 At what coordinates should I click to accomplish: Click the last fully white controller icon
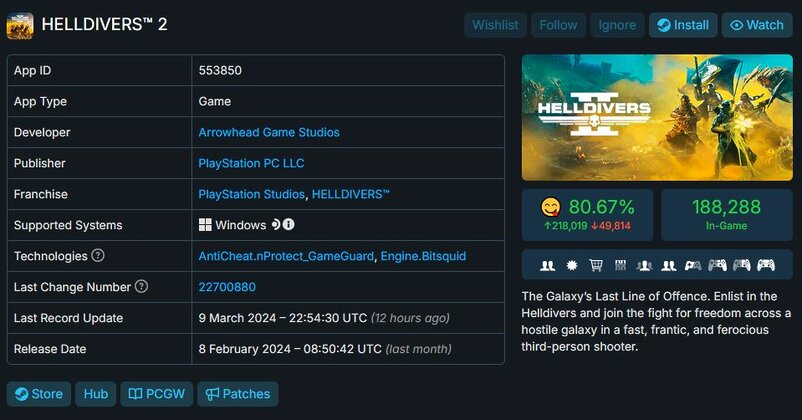pos(766,265)
